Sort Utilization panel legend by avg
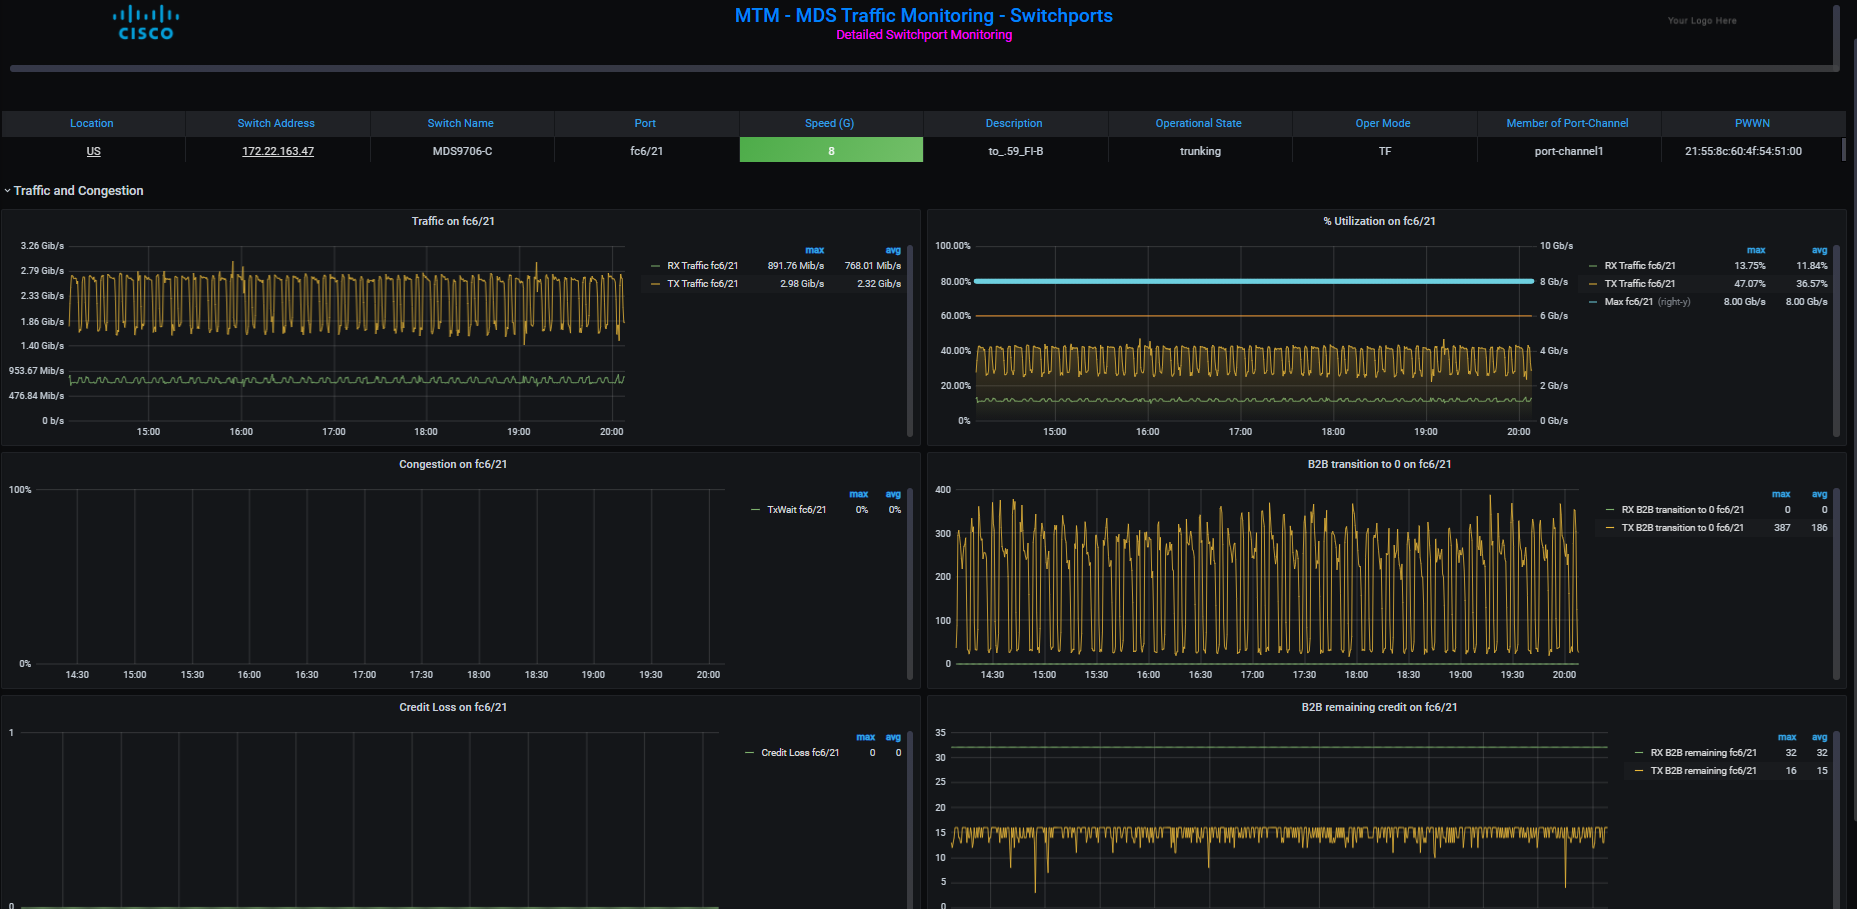Screen dimensions: 1857x909 coord(1819,250)
